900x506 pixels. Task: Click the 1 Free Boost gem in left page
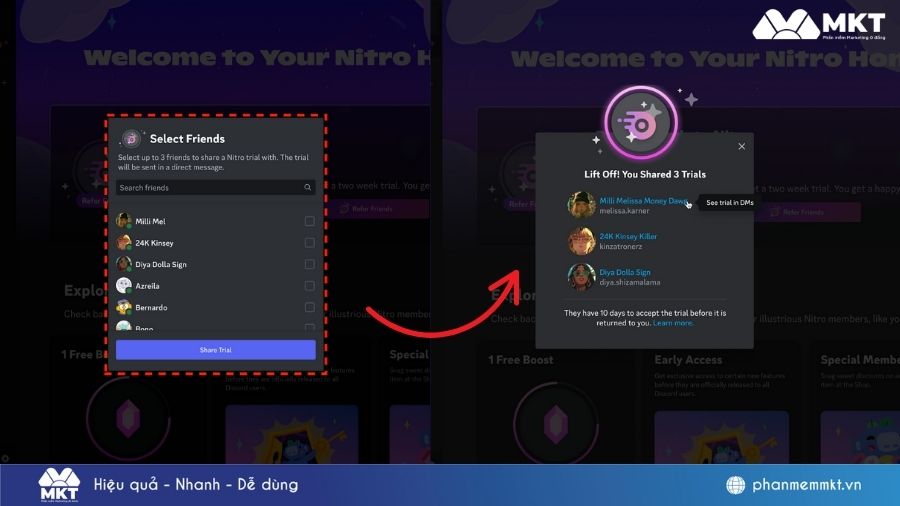(x=129, y=418)
